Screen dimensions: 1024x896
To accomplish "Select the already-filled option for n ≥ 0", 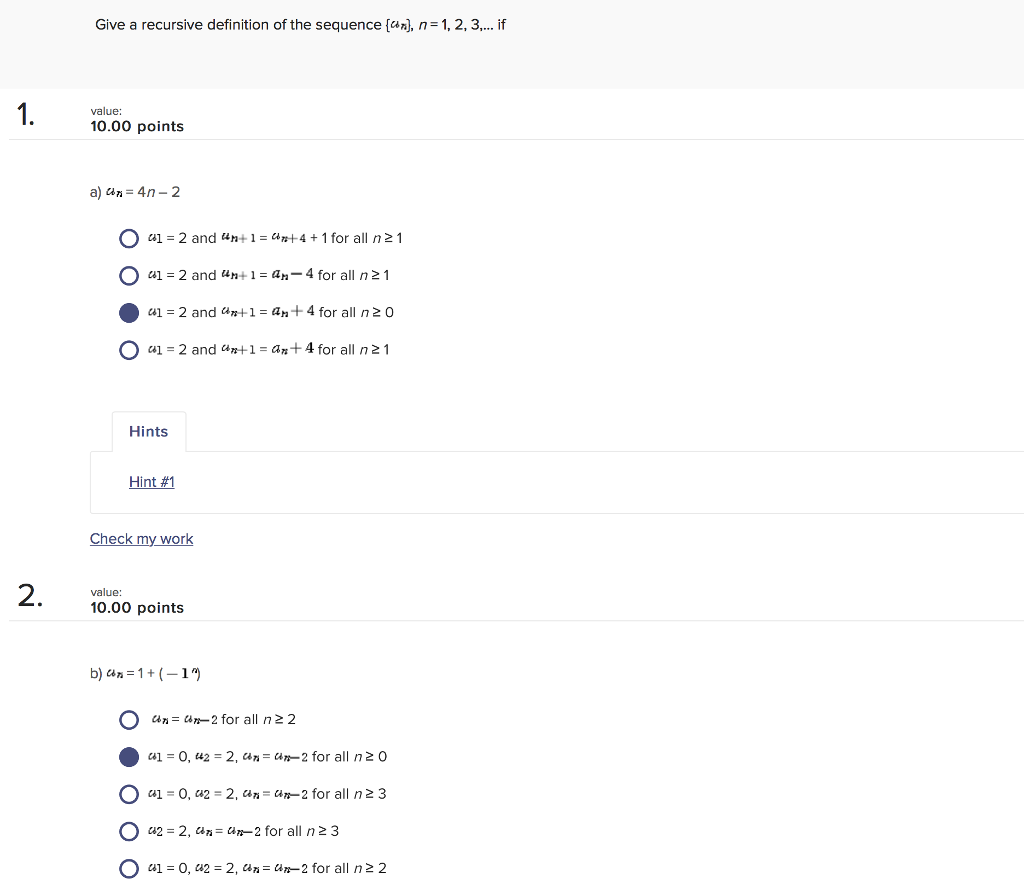I will pos(129,312).
